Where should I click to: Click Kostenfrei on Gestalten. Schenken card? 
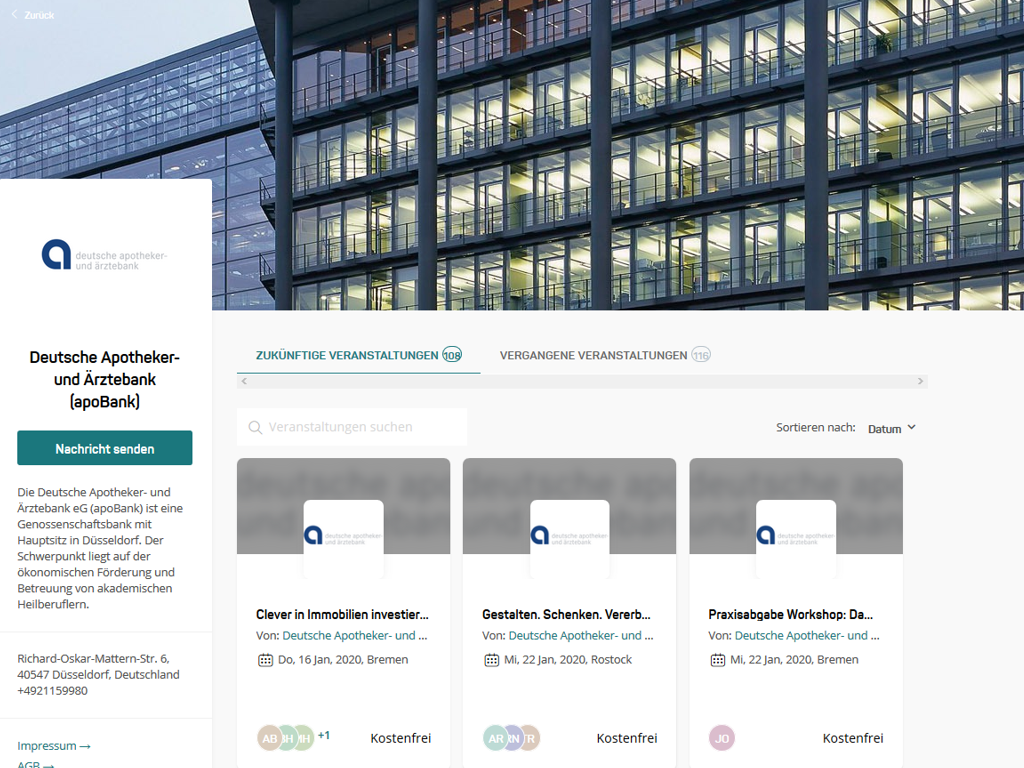pos(627,738)
